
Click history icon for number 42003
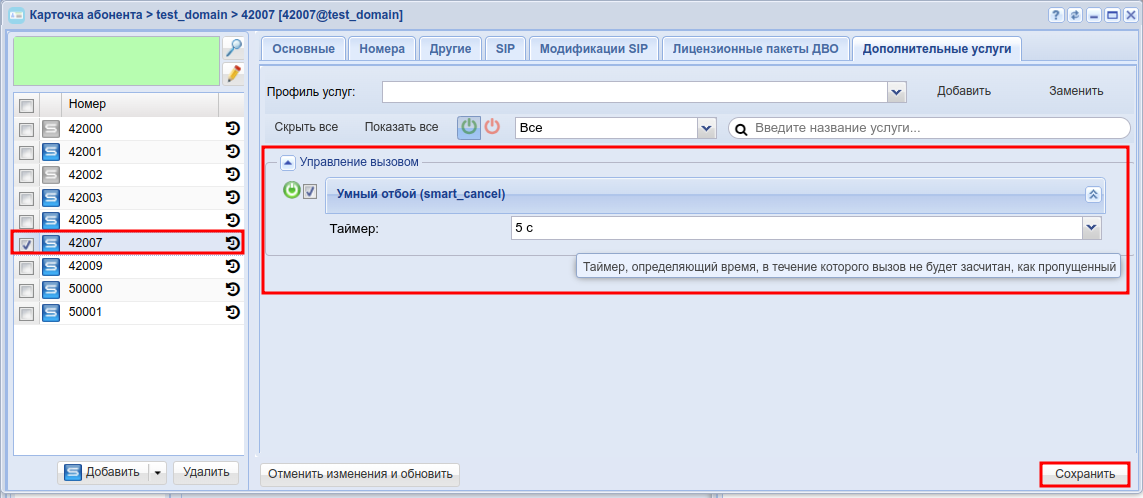point(233,198)
